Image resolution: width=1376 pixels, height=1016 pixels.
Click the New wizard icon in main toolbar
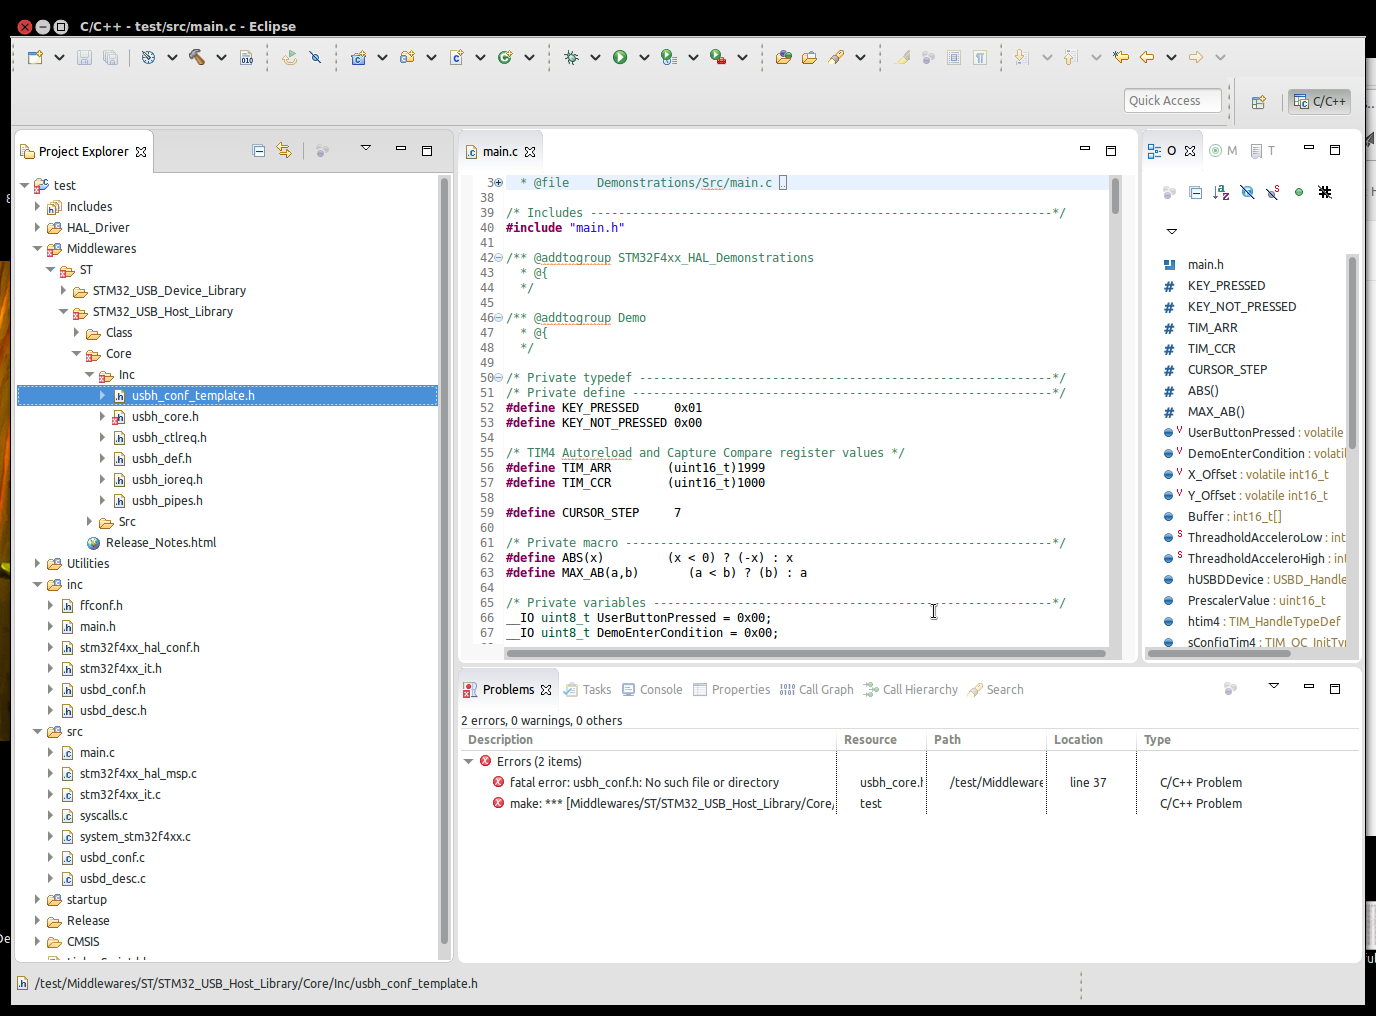35,57
